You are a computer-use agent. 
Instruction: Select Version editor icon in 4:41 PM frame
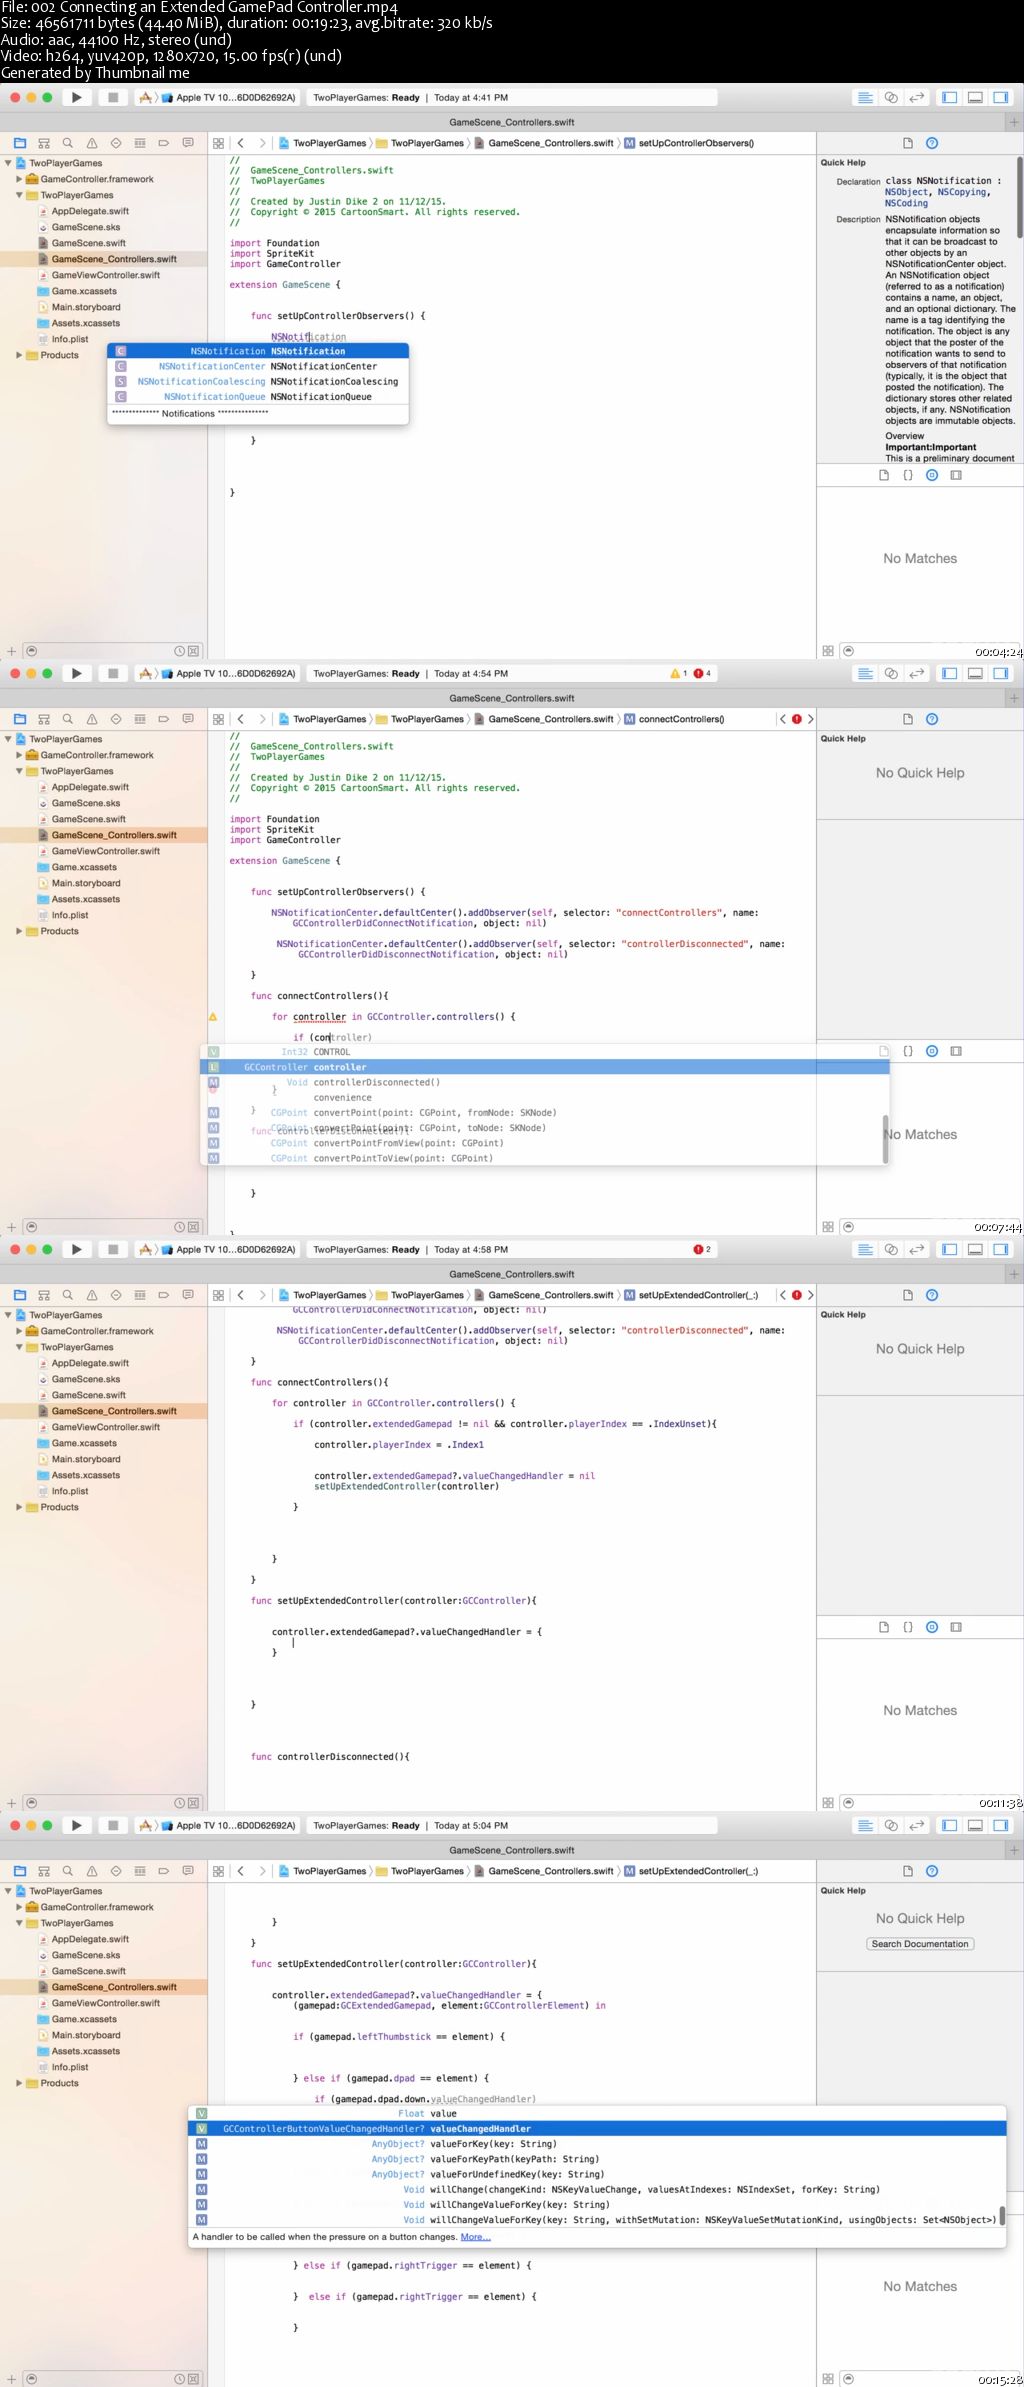coord(916,97)
